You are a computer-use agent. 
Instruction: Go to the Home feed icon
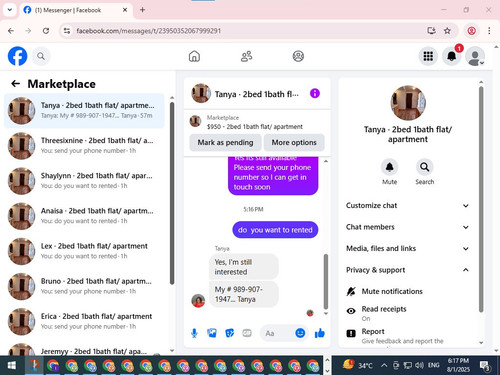coord(194,56)
